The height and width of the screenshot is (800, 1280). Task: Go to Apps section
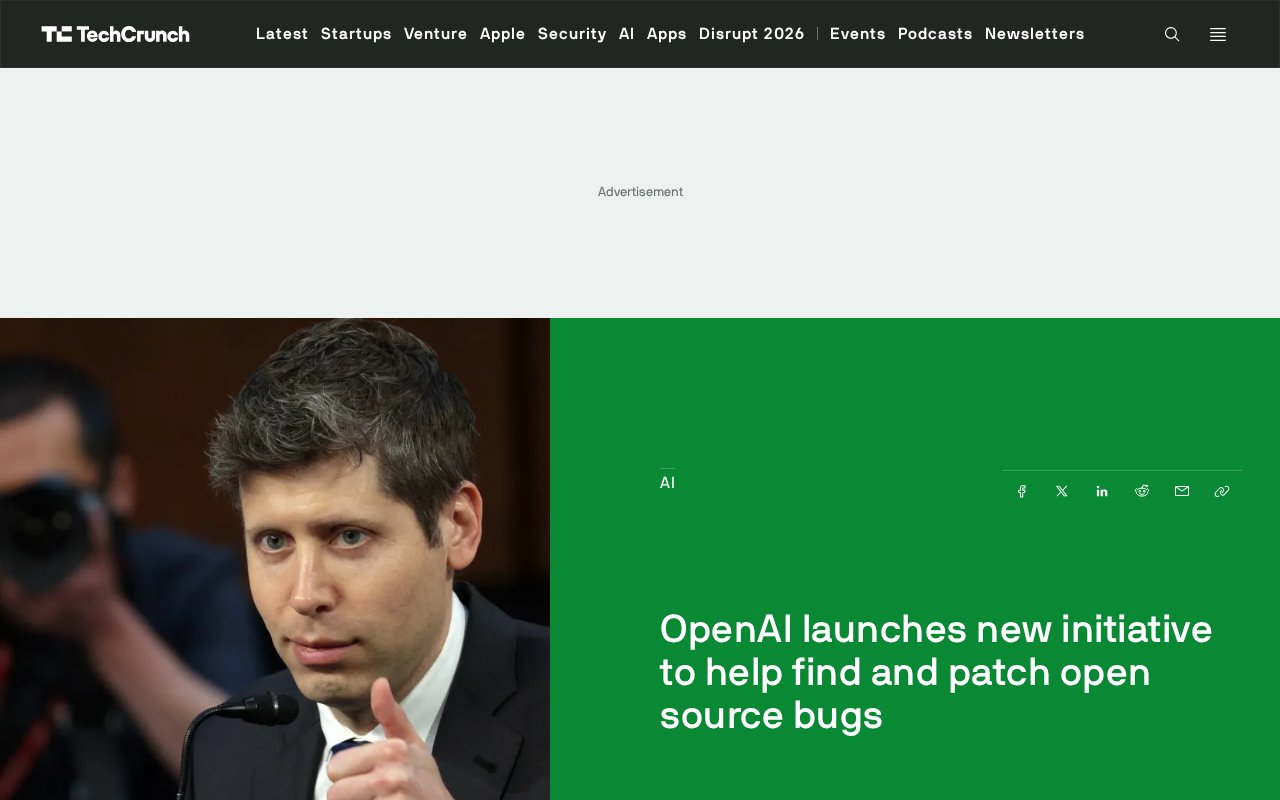click(x=667, y=34)
